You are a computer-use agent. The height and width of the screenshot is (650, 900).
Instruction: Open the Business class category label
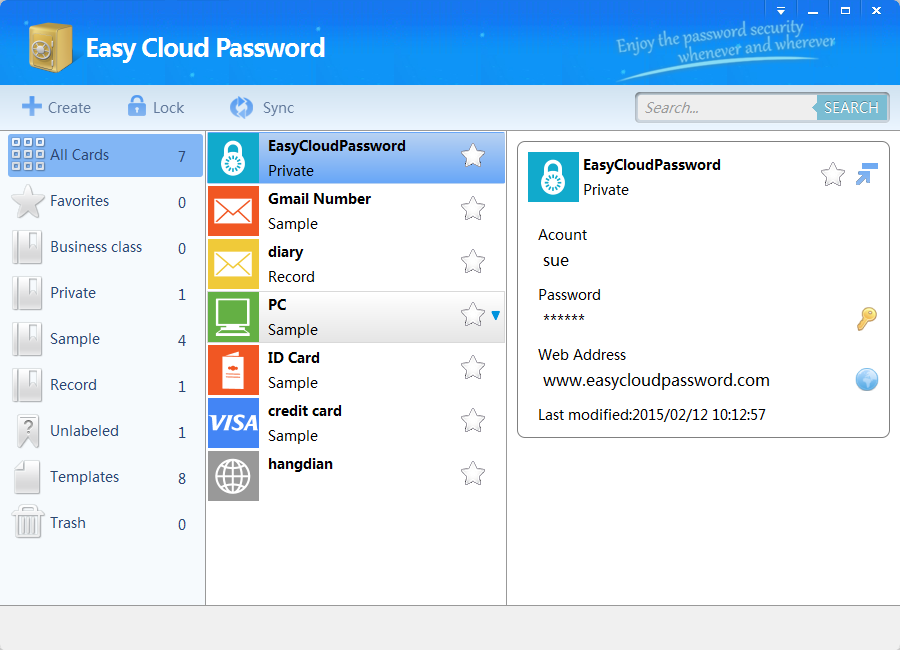pyautogui.click(x=96, y=247)
